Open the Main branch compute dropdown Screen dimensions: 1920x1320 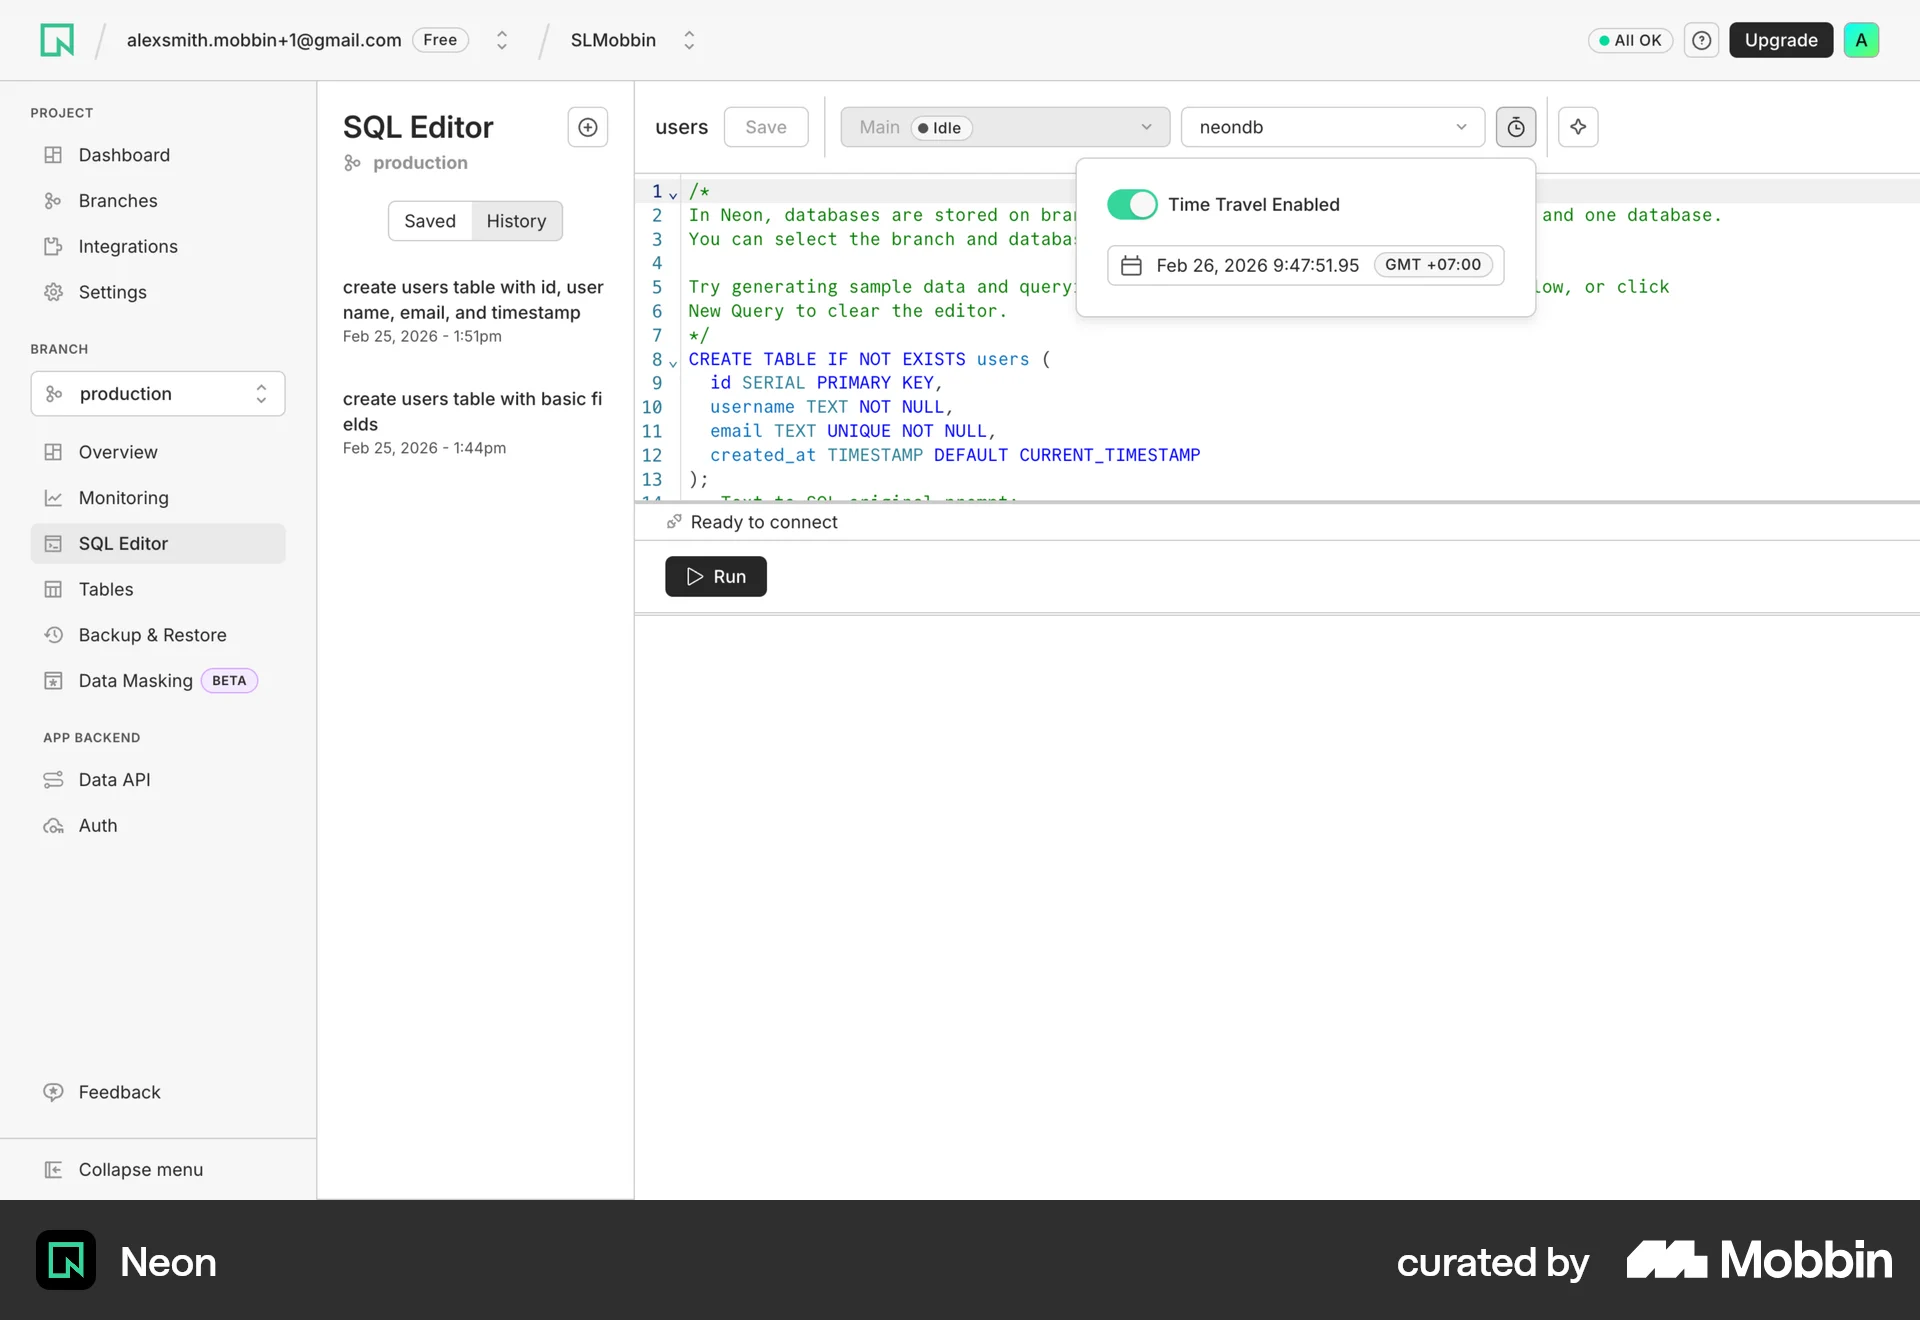(1005, 127)
